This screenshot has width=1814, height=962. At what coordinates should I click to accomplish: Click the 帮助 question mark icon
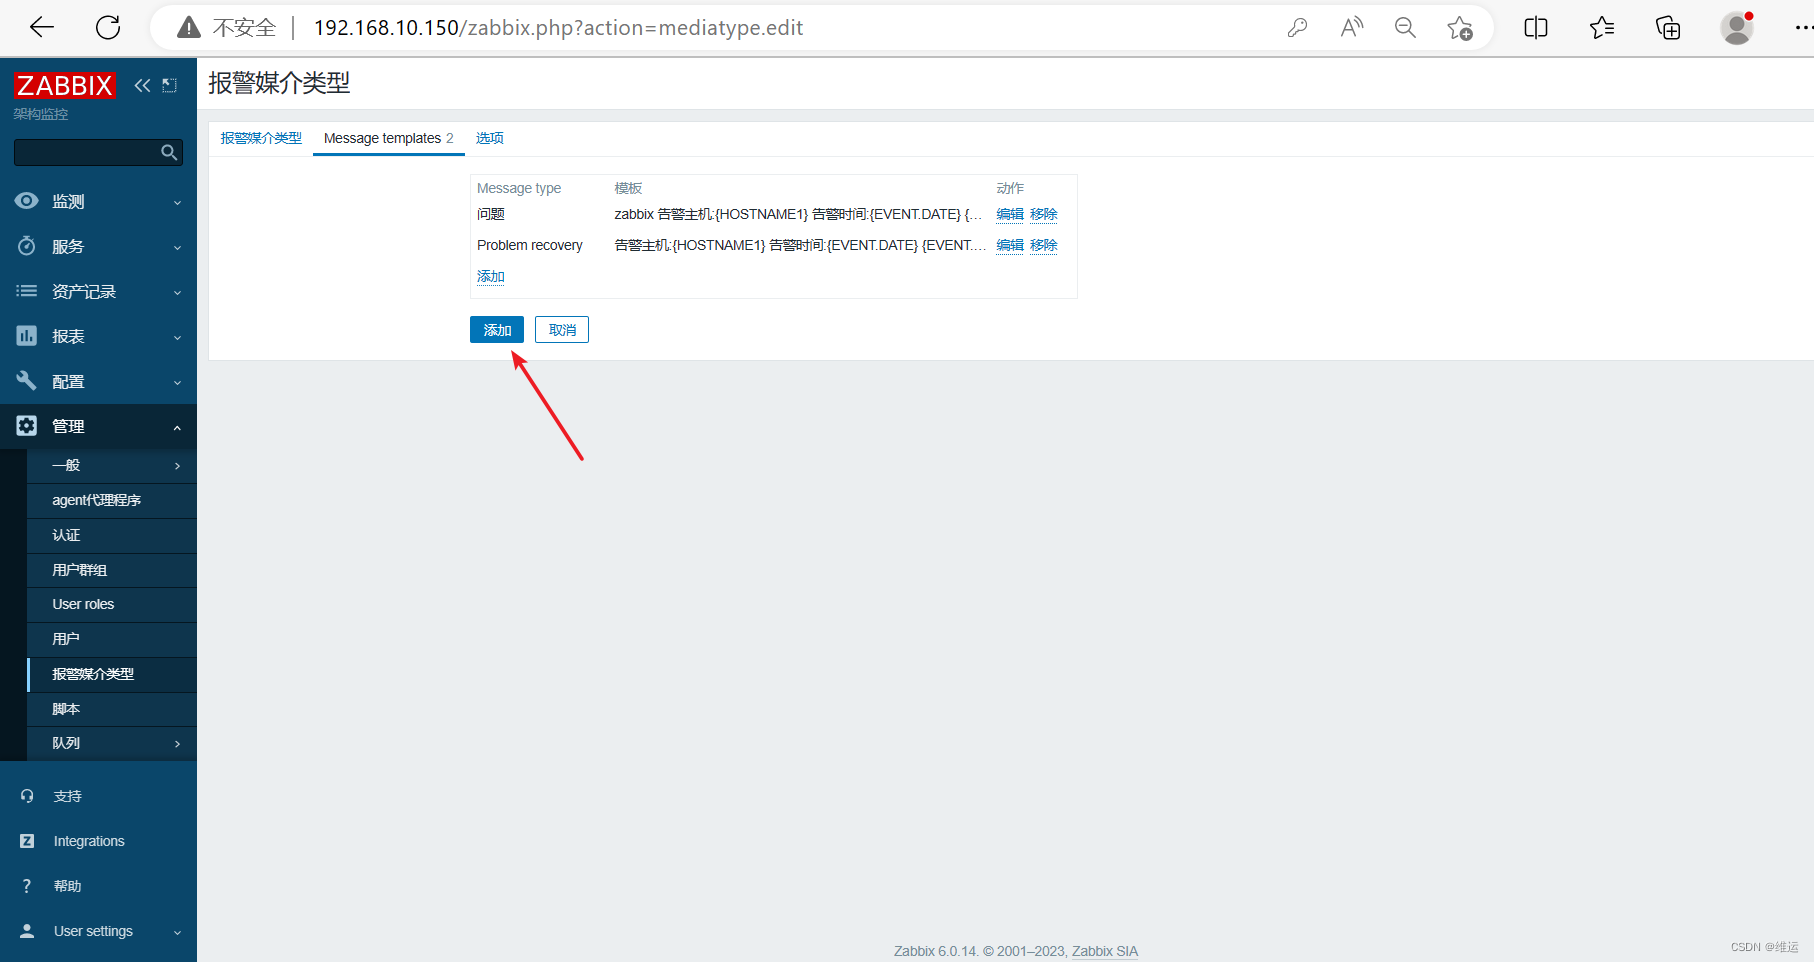[x=27, y=886]
